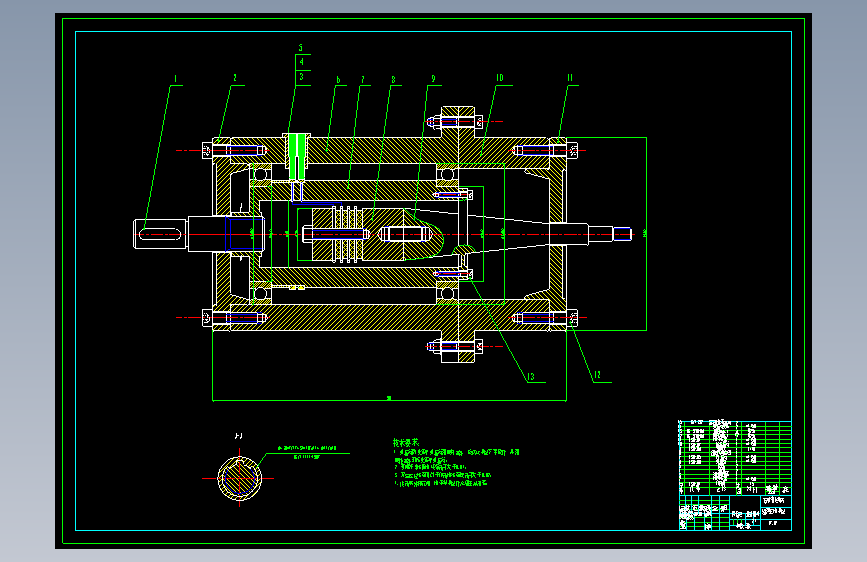
Task: Select the spring disc stack in center bore
Action: (344, 234)
